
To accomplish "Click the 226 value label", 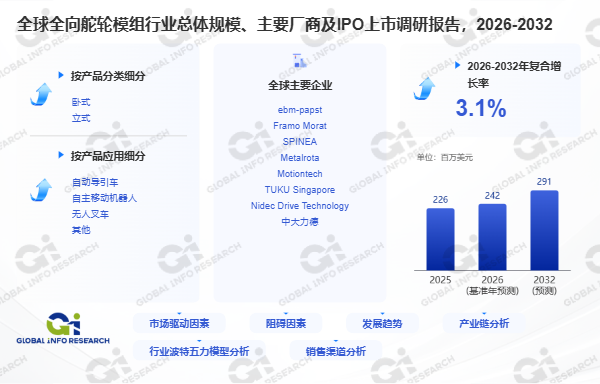I will click(440, 200).
